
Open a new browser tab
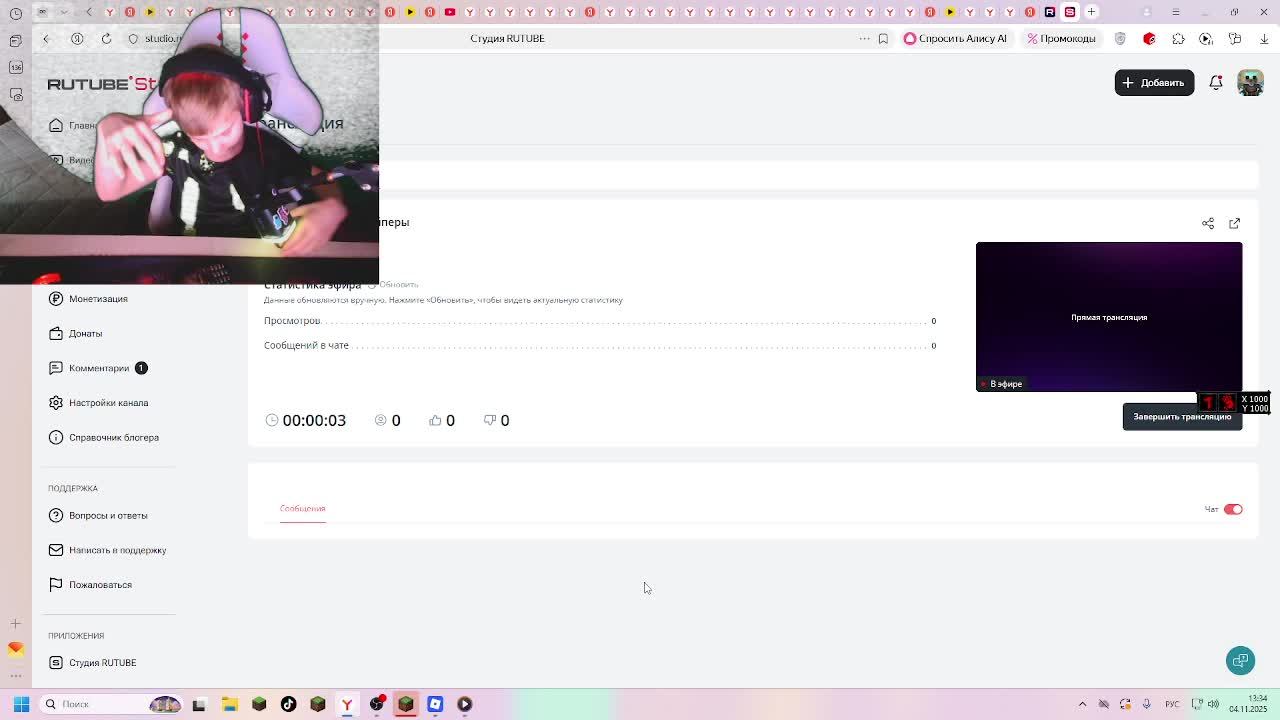(x=1091, y=12)
